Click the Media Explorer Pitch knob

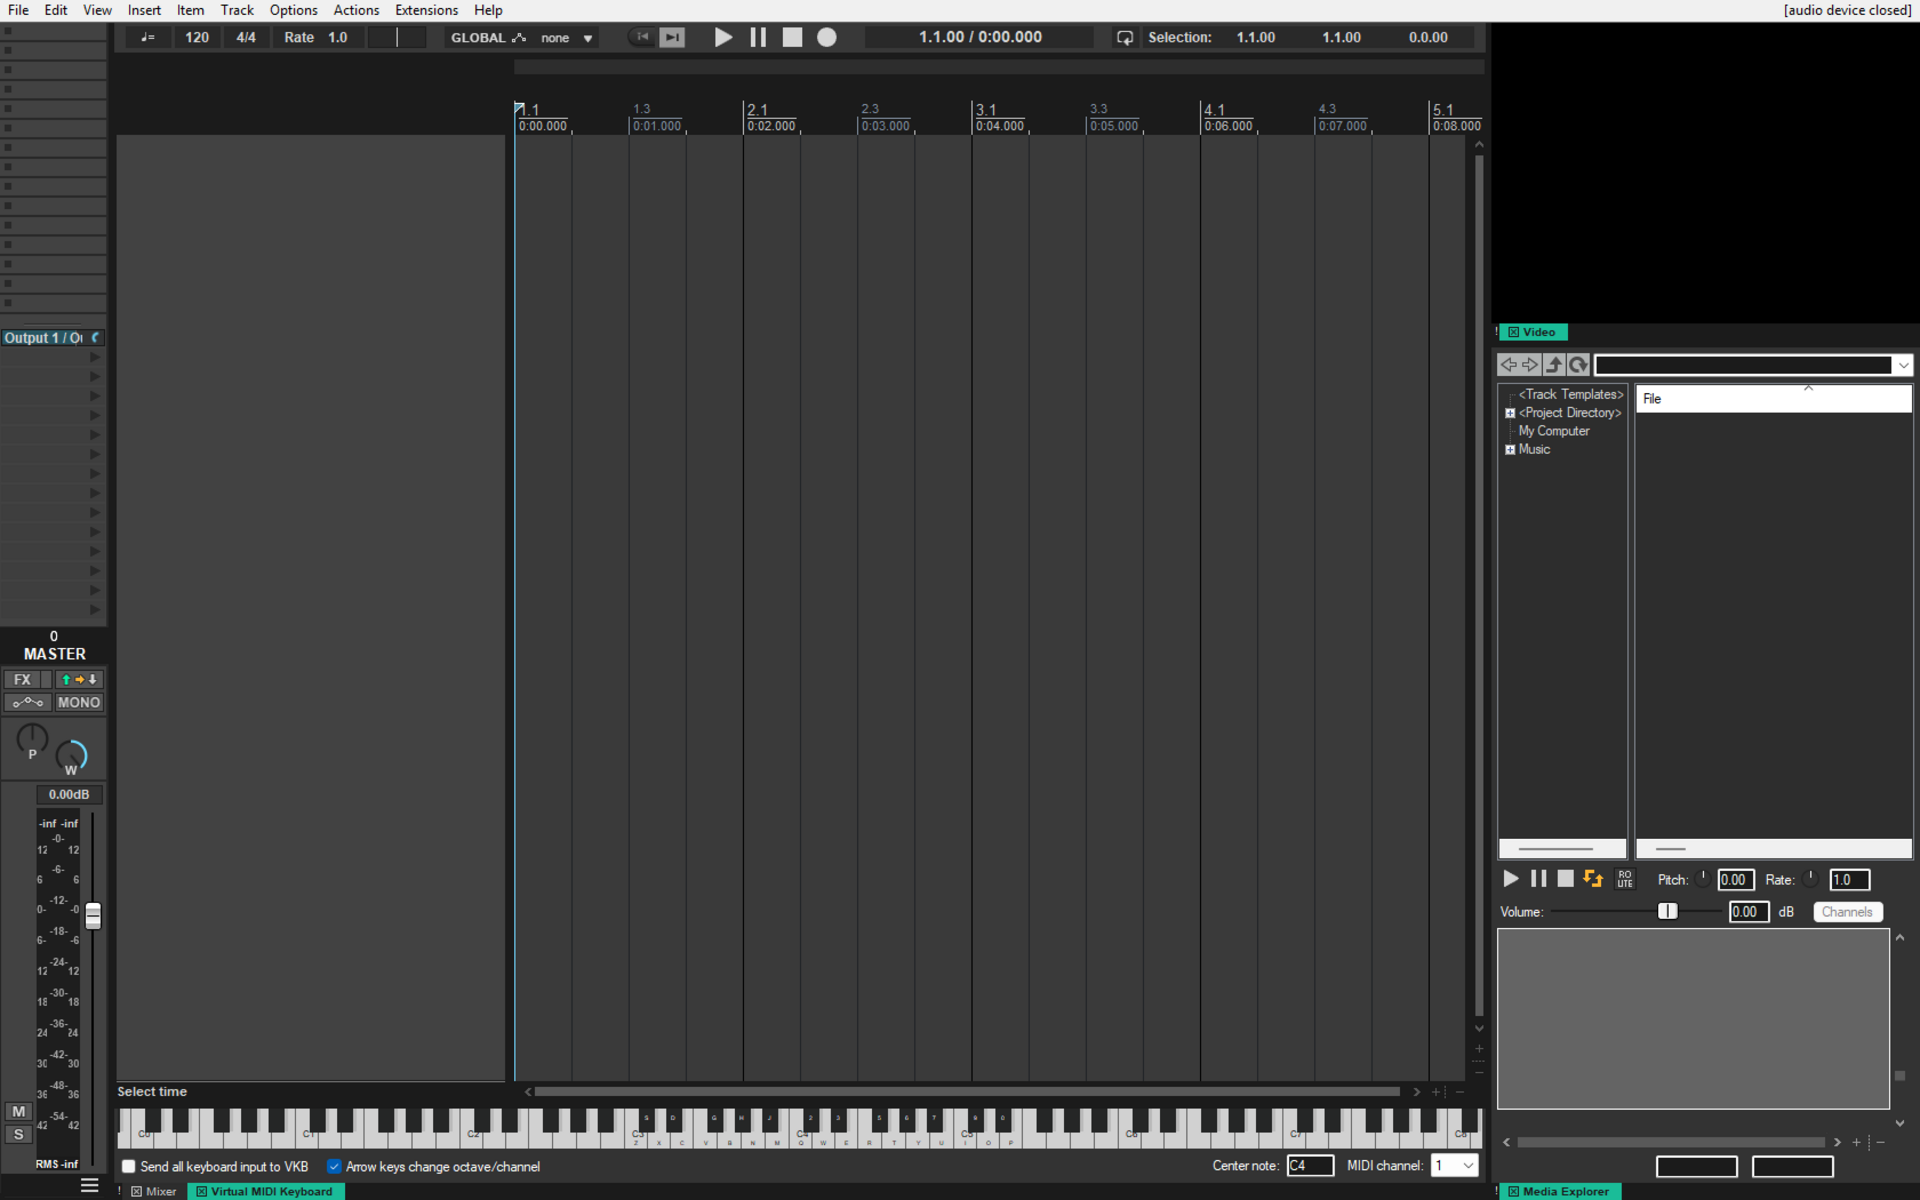tap(1703, 878)
